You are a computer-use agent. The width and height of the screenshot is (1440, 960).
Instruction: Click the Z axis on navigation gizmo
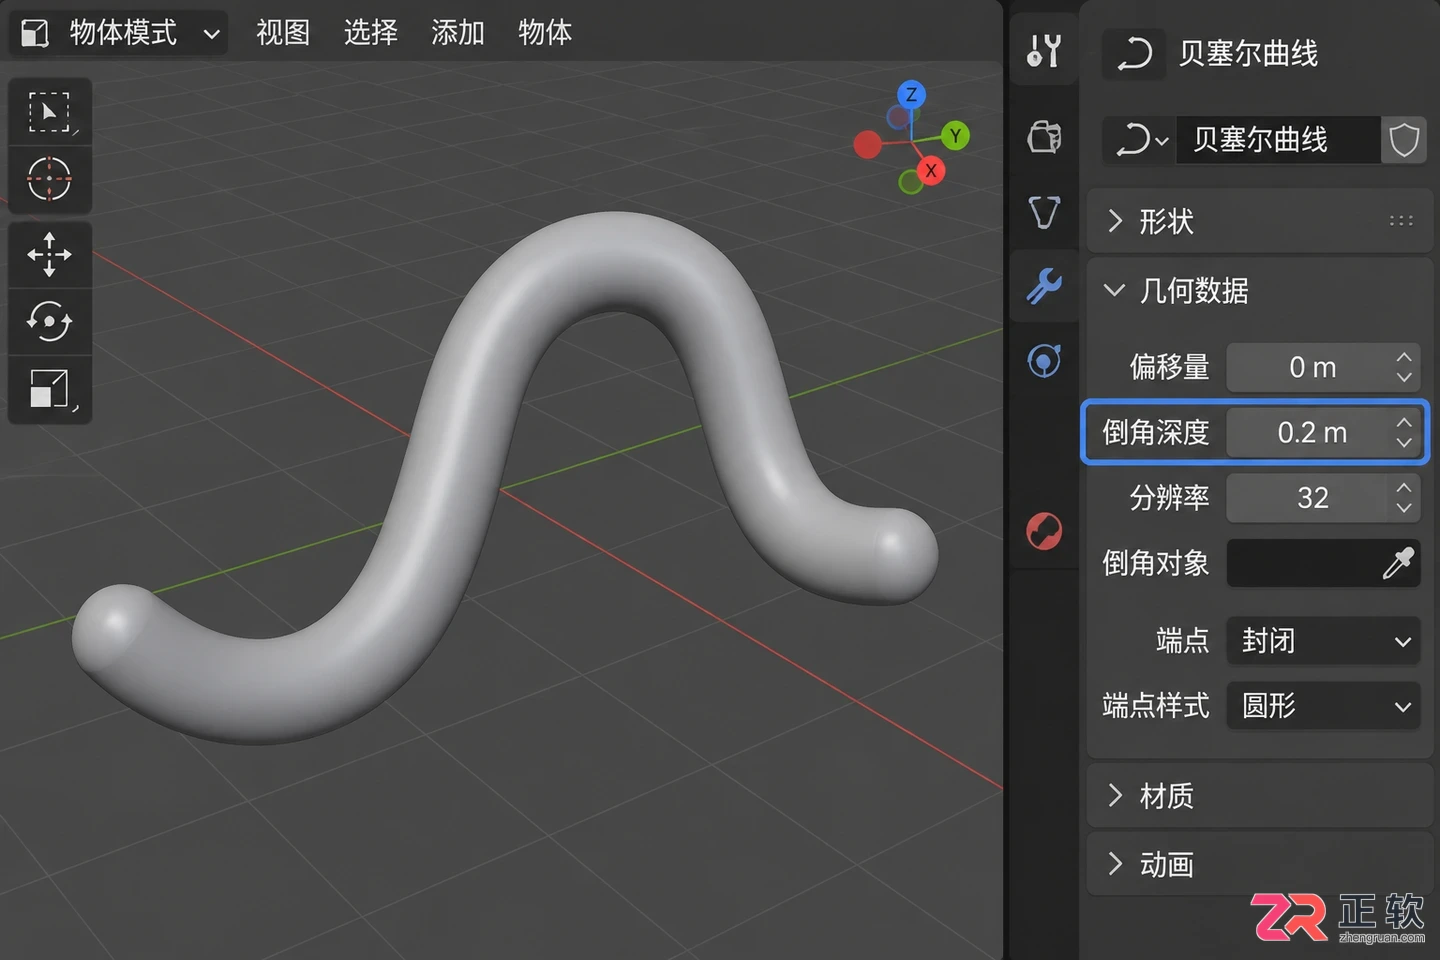(911, 95)
